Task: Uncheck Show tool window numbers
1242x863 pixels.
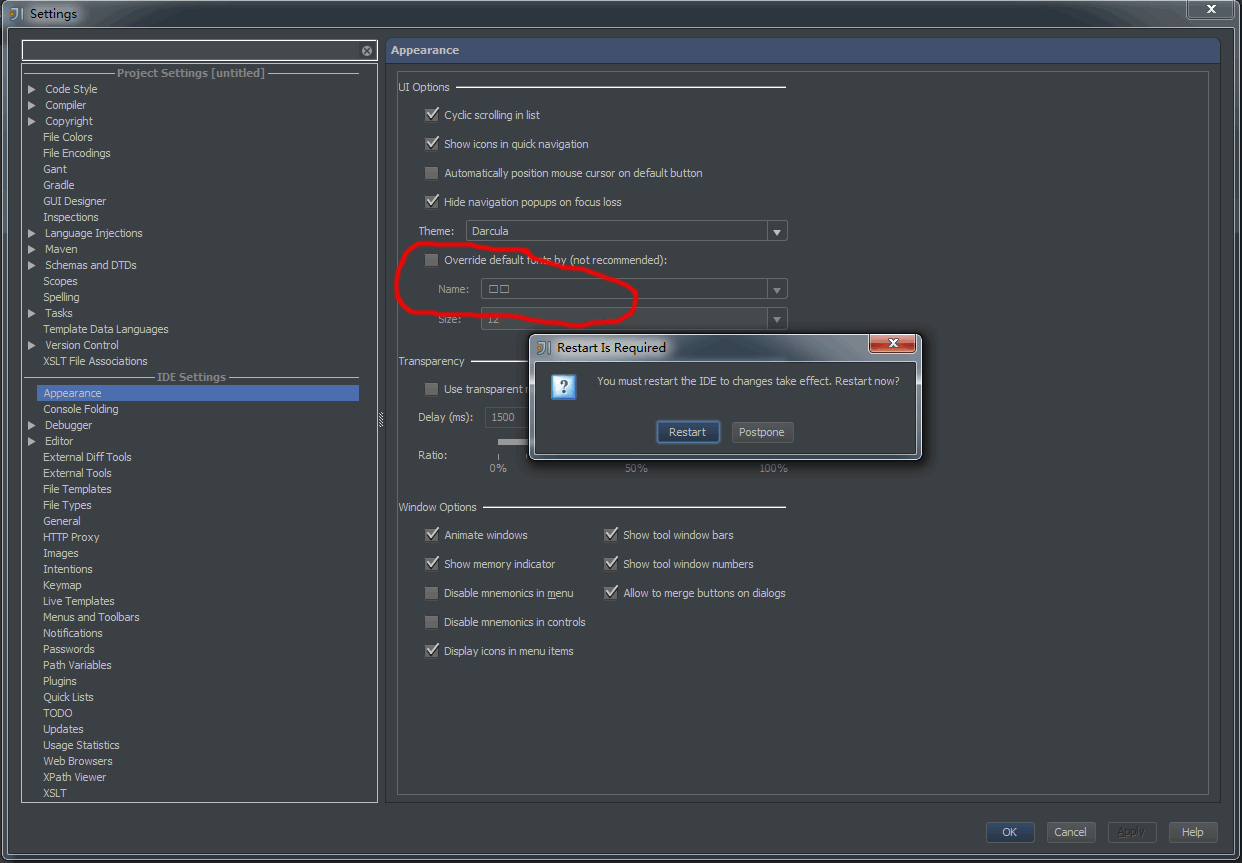Action: [611, 564]
